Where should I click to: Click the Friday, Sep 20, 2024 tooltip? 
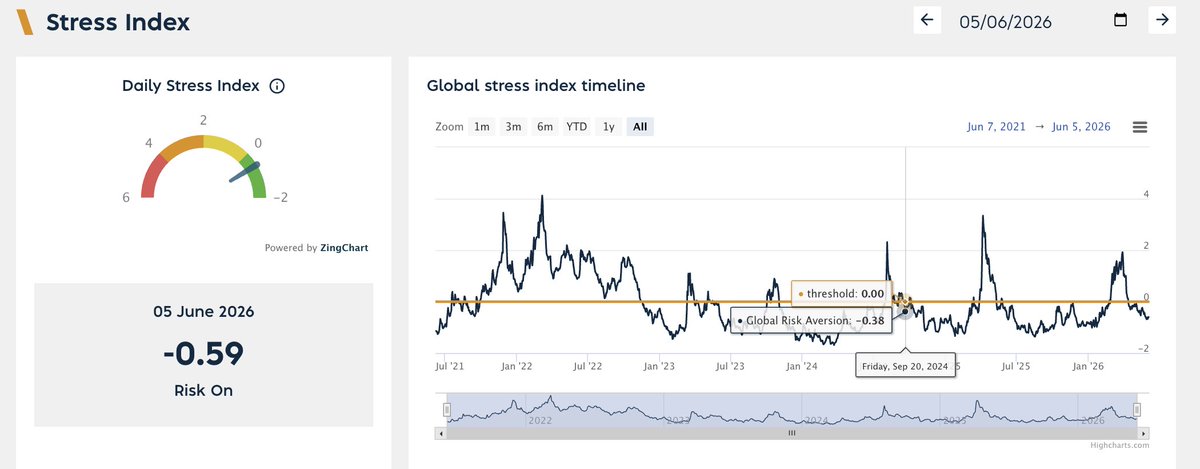(x=905, y=366)
